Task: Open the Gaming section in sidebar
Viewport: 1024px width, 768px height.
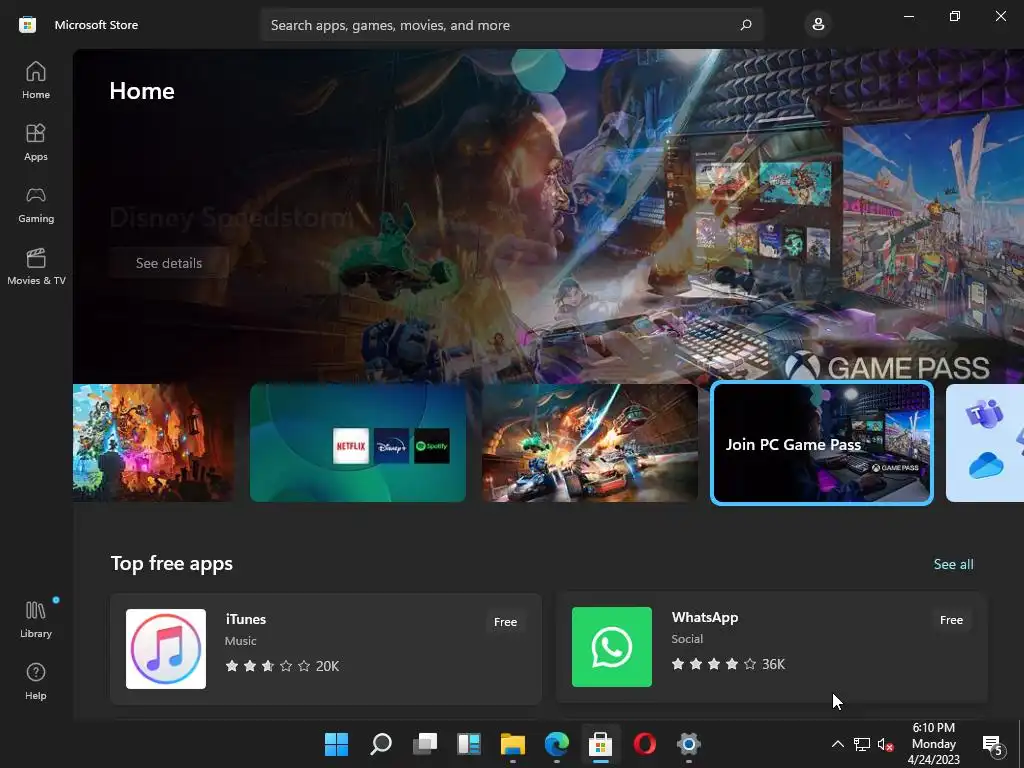Action: coord(36,204)
